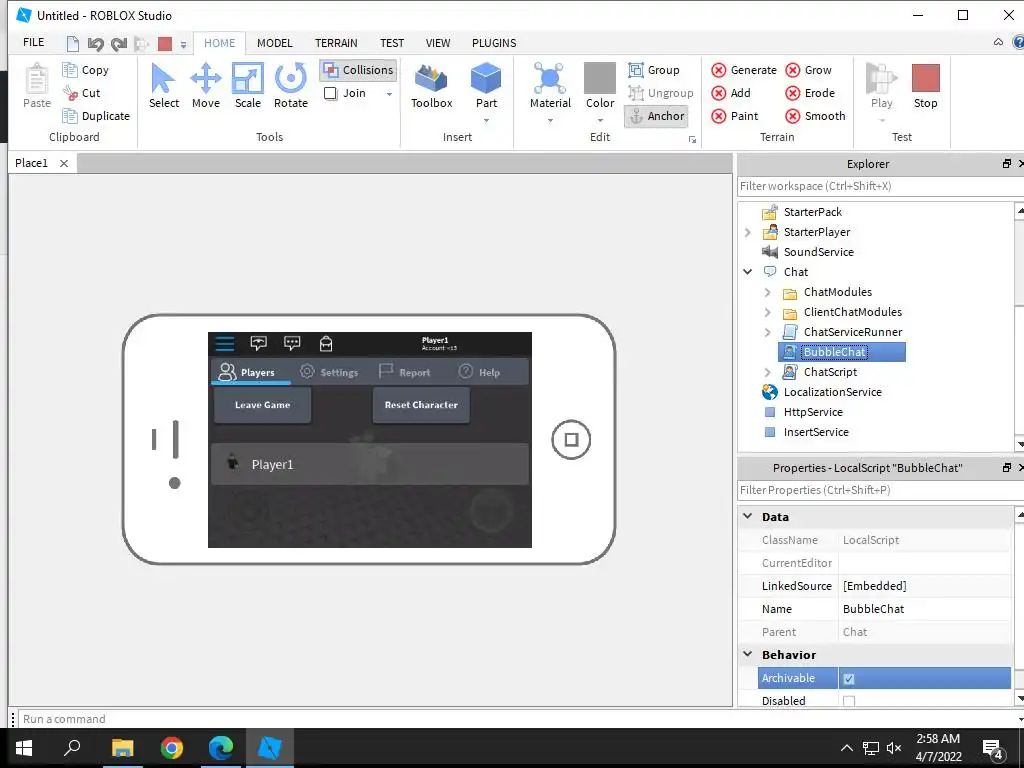
Task: Open the Report tab in game menu
Action: (x=405, y=372)
